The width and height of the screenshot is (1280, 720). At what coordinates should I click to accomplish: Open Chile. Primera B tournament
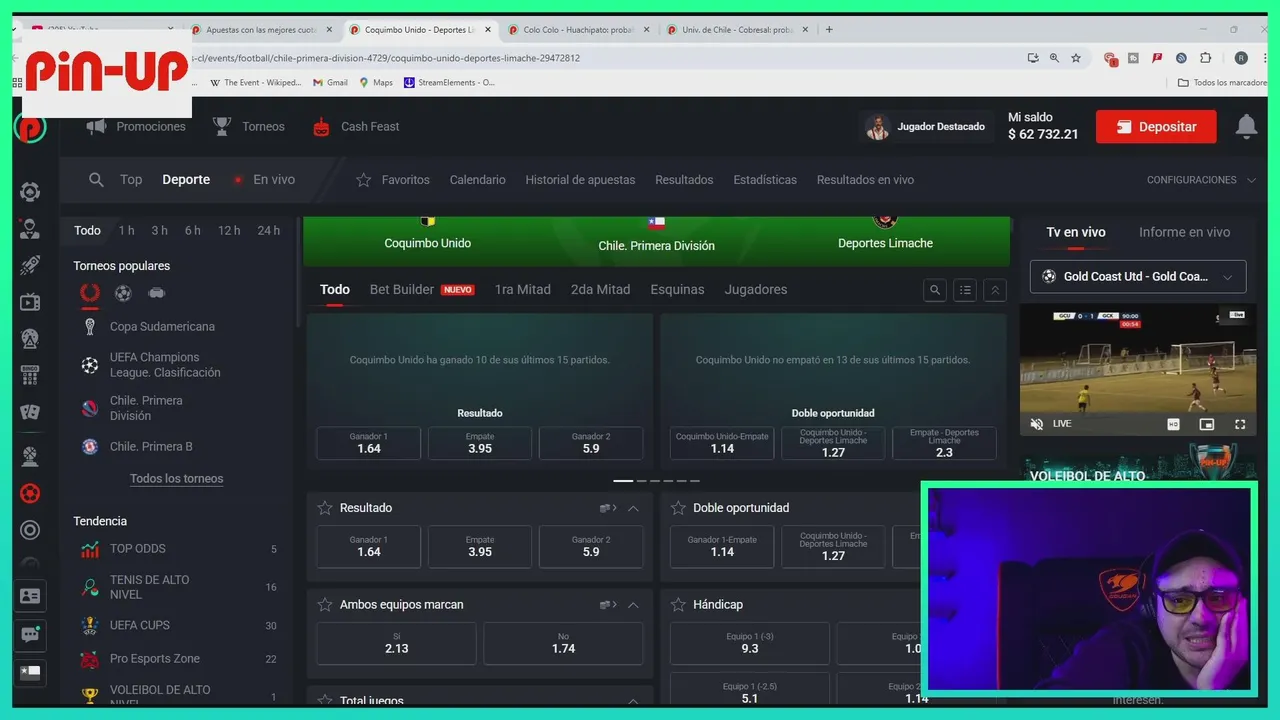[x=151, y=447]
